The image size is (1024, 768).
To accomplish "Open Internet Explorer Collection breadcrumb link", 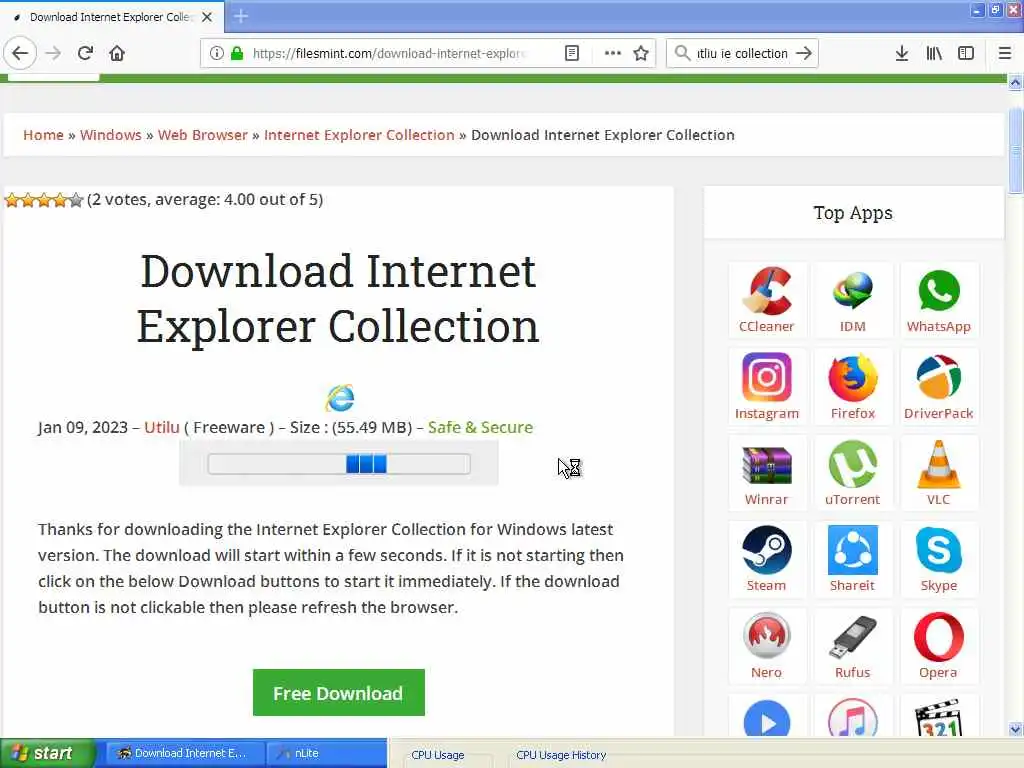I will click(359, 135).
